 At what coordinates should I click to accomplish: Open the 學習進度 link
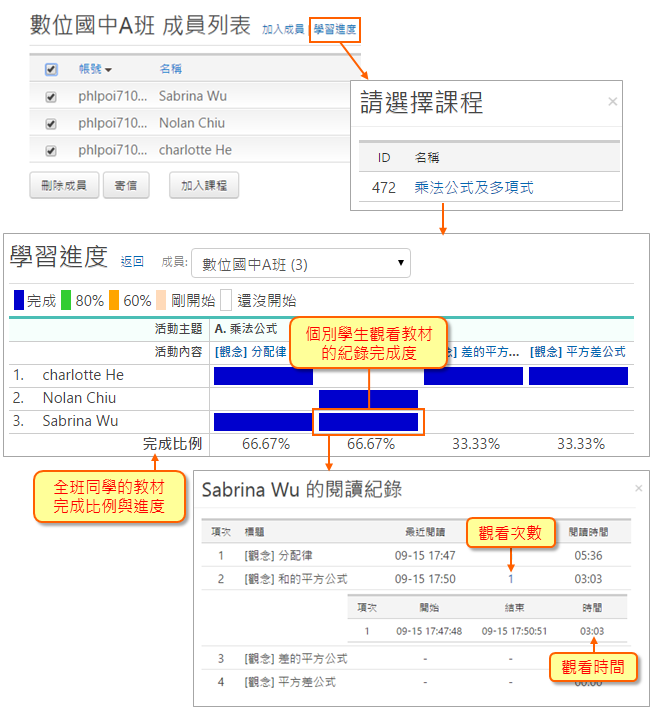click(335, 30)
